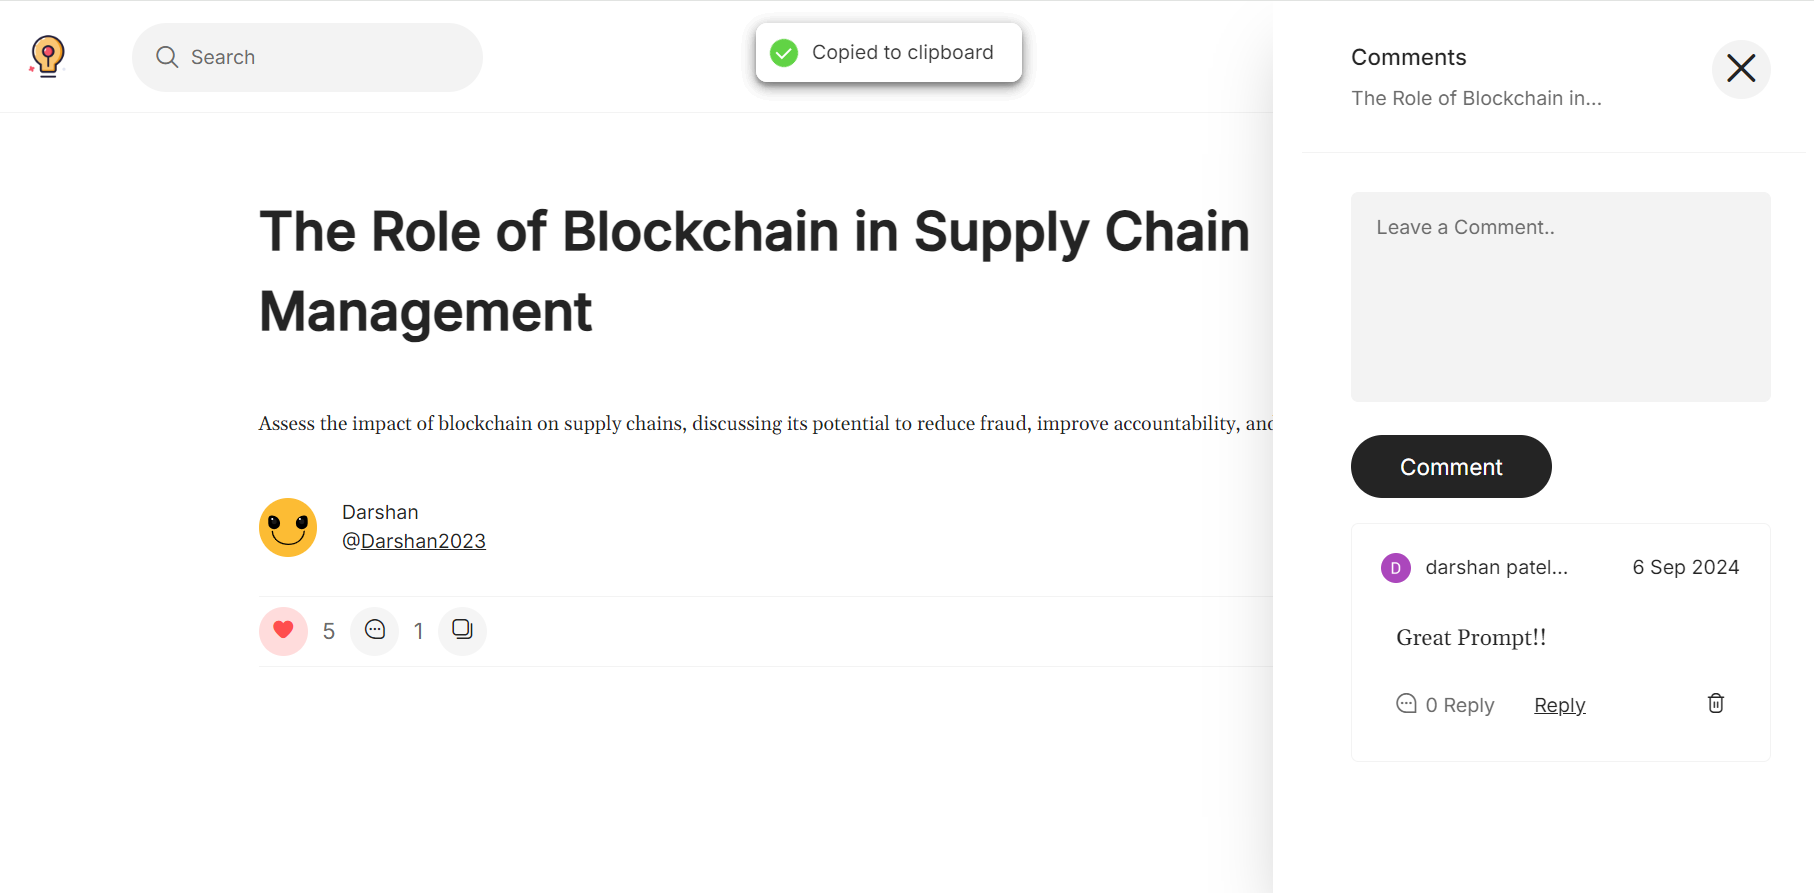1814x893 pixels.
Task: Open comments via the speech bubble icon
Action: point(375,631)
